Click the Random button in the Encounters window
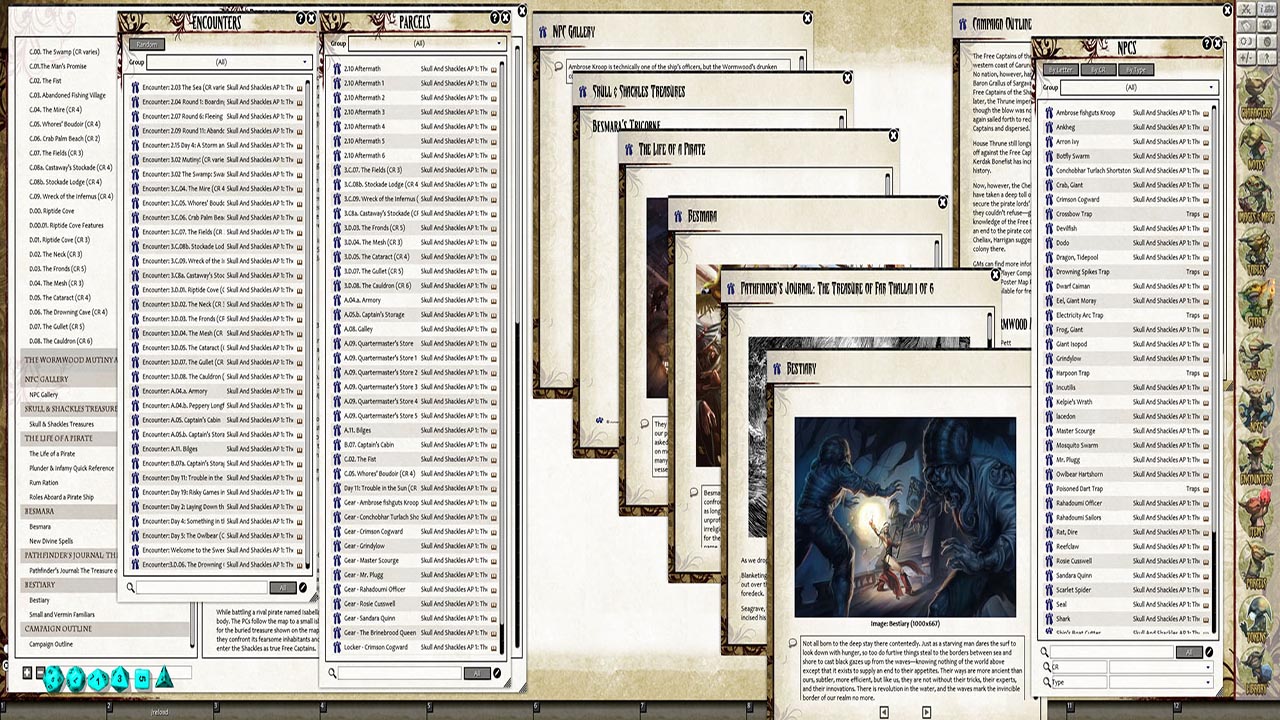The height and width of the screenshot is (720, 1280). 147,44
